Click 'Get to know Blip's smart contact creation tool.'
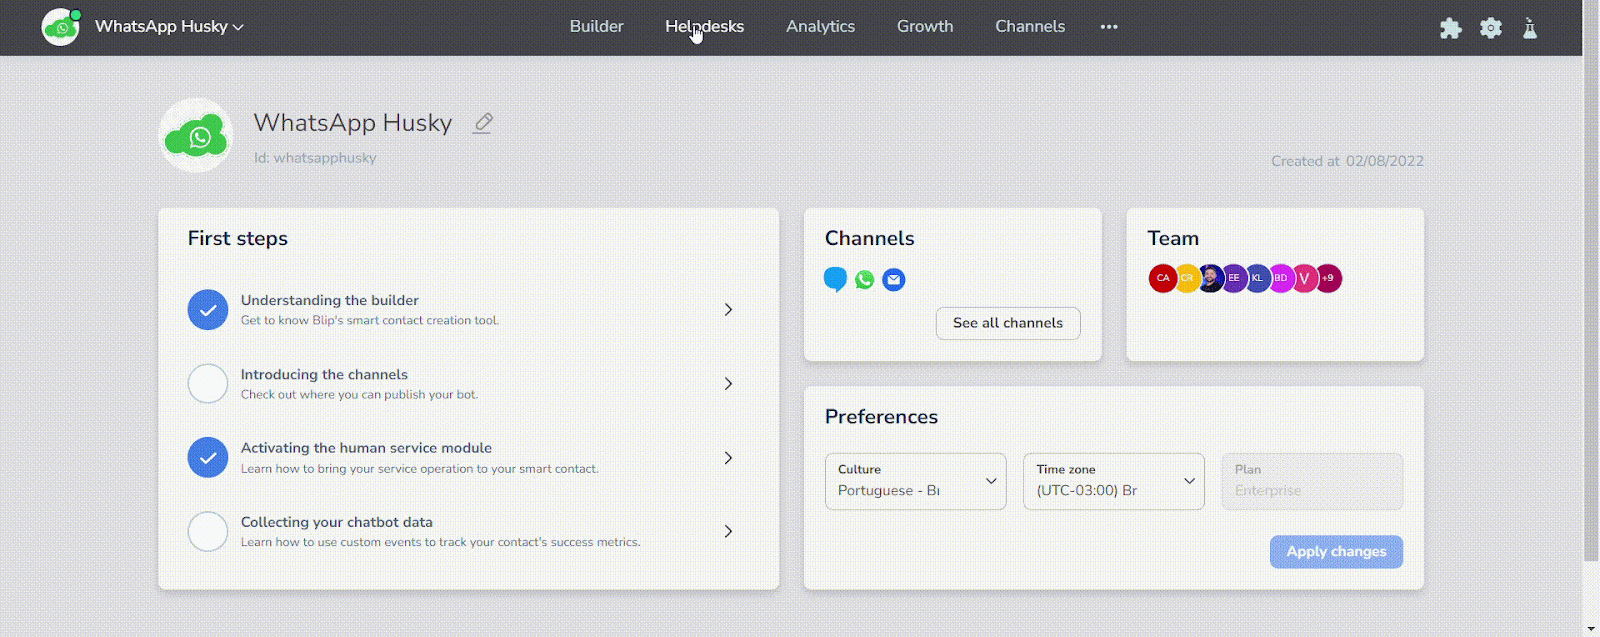Viewport: 1600px width, 637px height. coord(370,320)
